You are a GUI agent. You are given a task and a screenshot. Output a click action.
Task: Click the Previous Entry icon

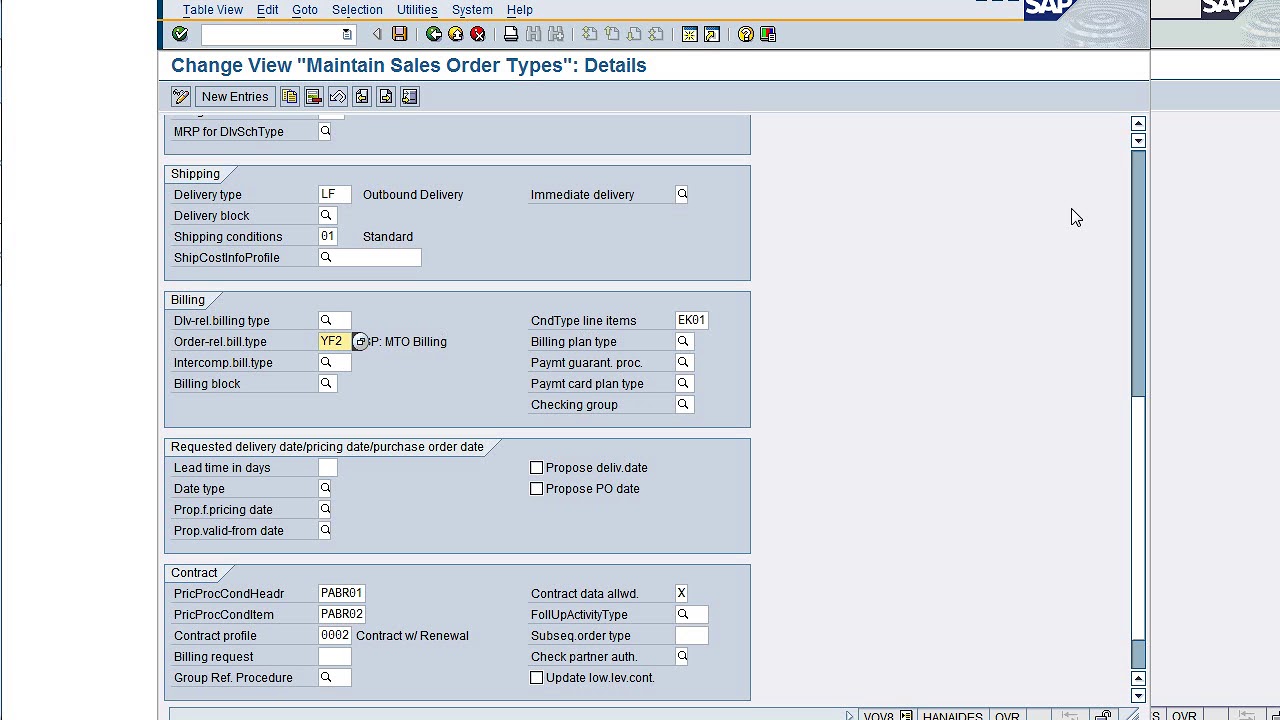[361, 96]
